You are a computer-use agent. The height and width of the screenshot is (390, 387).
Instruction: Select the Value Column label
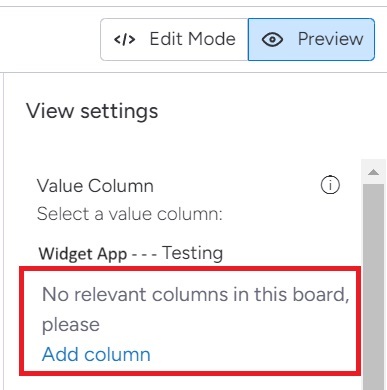95,186
